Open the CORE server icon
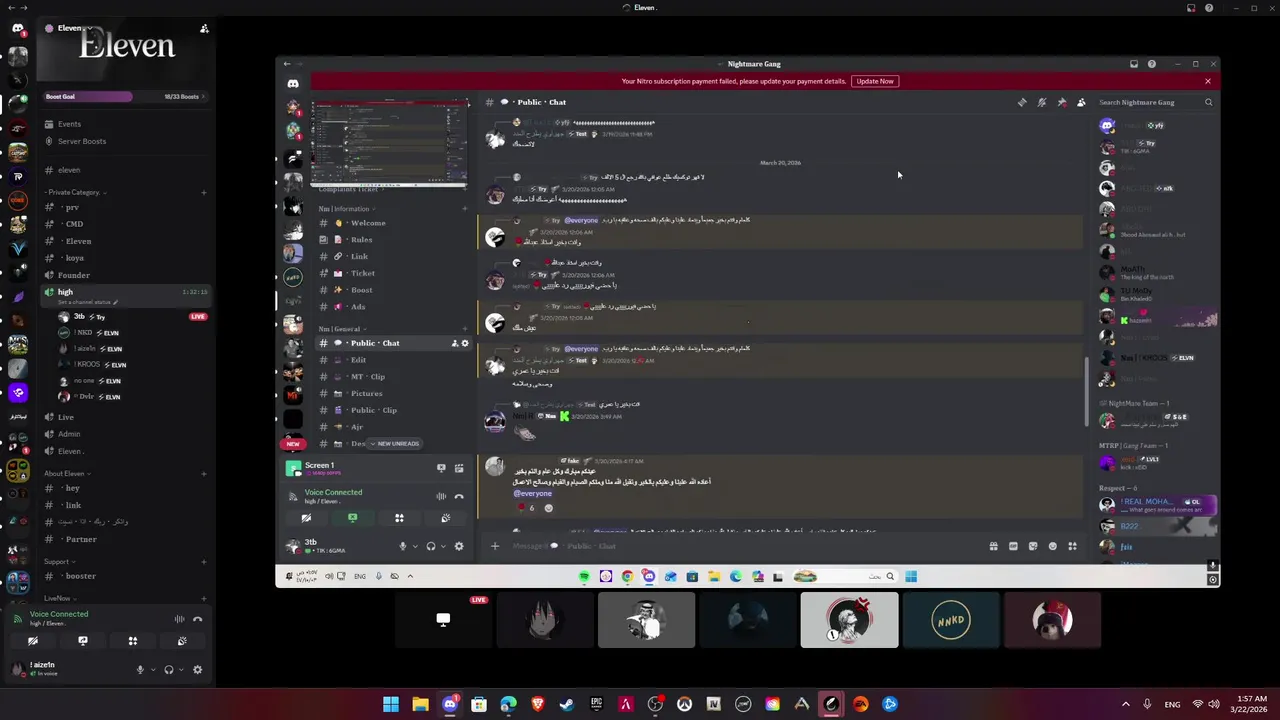Image resolution: width=1280 pixels, height=720 pixels. [x=18, y=199]
